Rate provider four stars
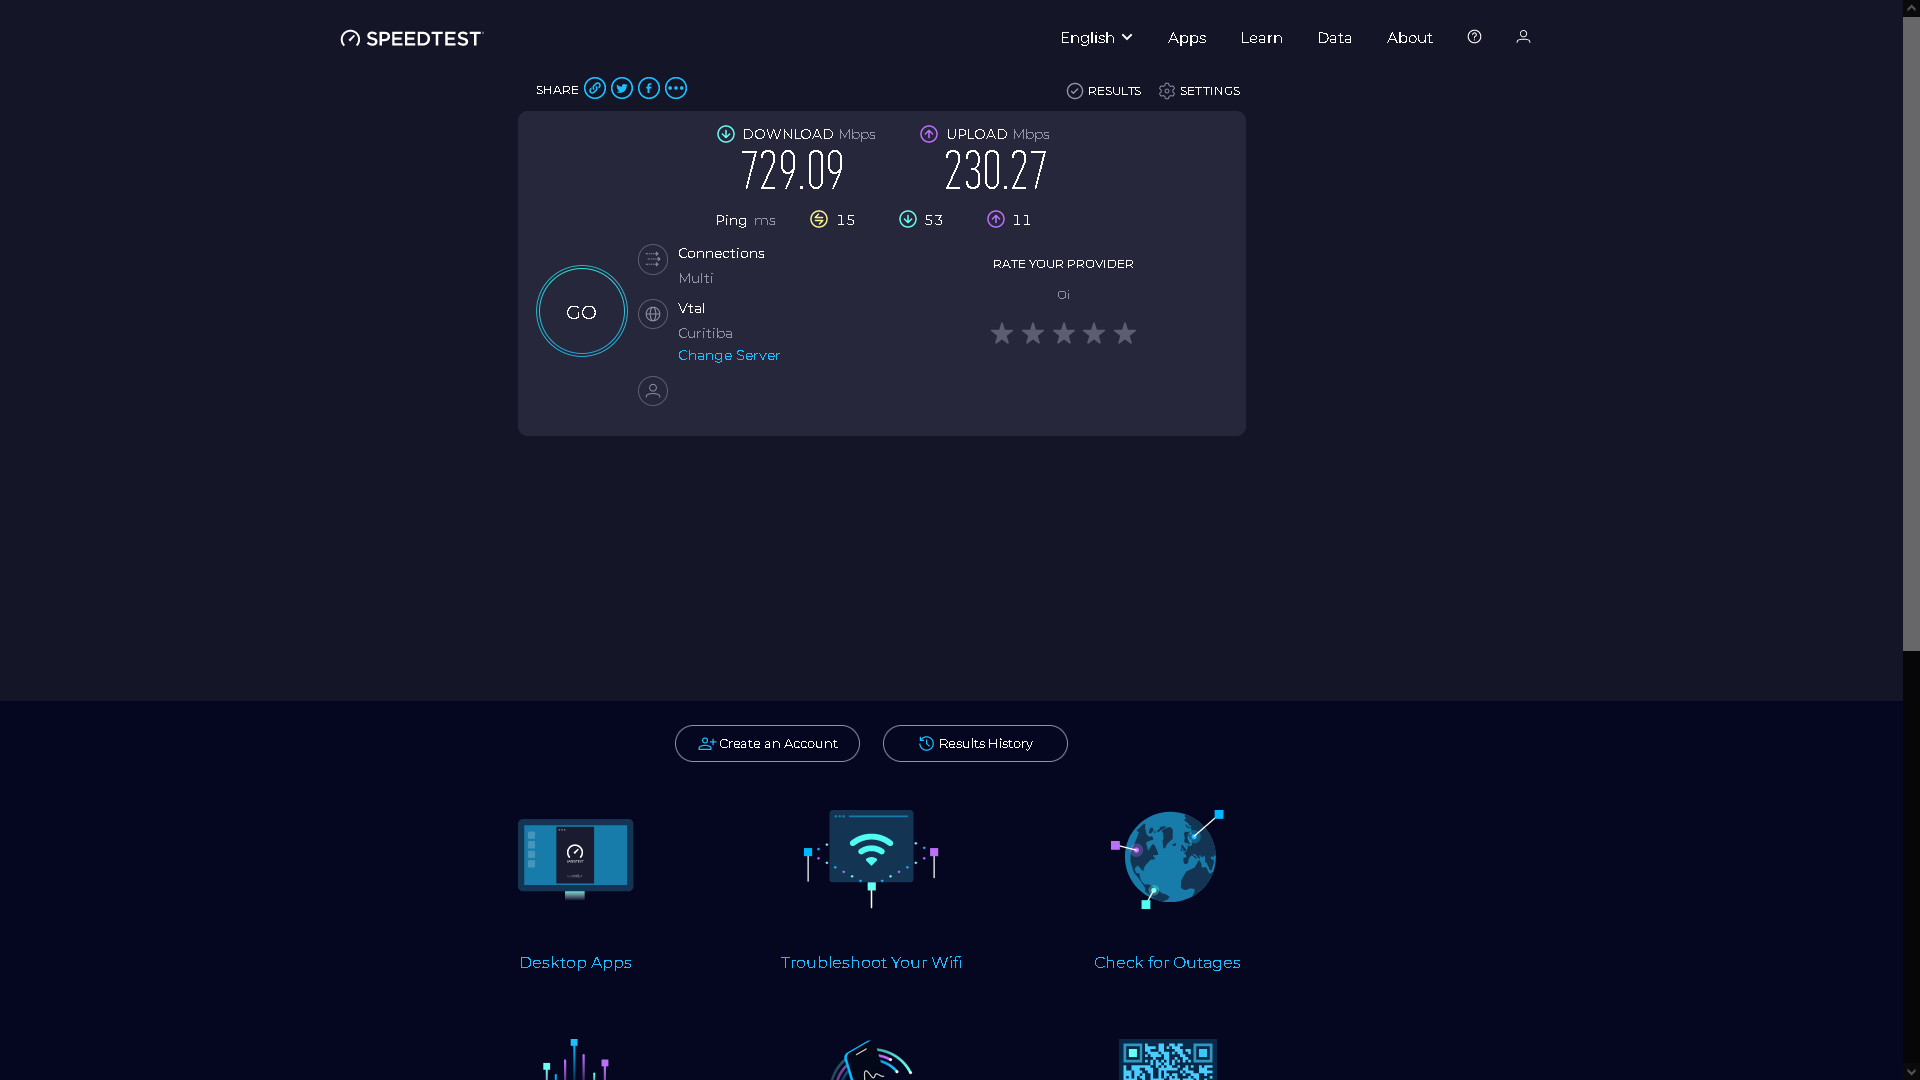1920x1080 pixels. pyautogui.click(x=1094, y=333)
